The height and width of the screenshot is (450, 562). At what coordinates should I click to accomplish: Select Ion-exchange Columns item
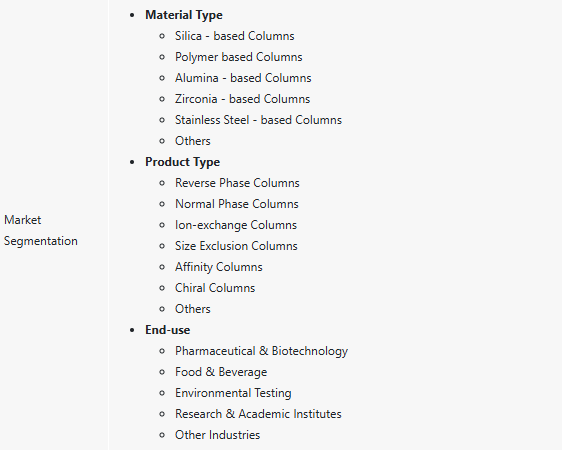236,225
